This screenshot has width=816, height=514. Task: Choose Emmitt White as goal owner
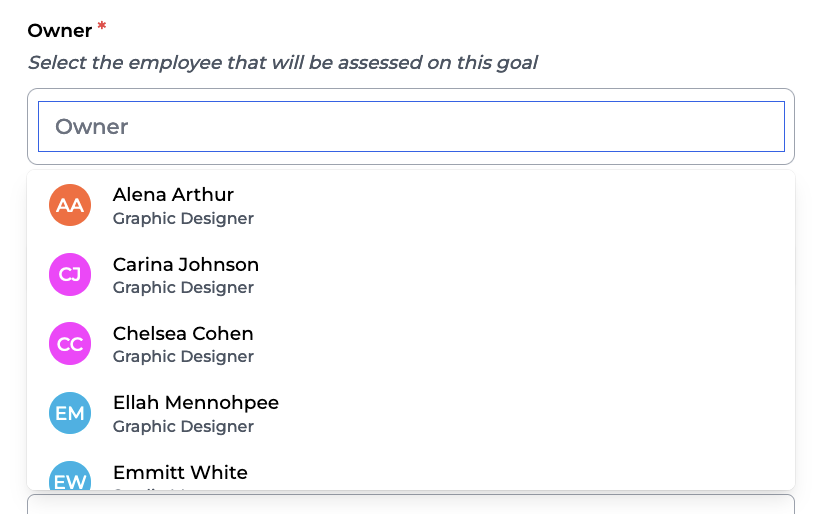(180, 472)
